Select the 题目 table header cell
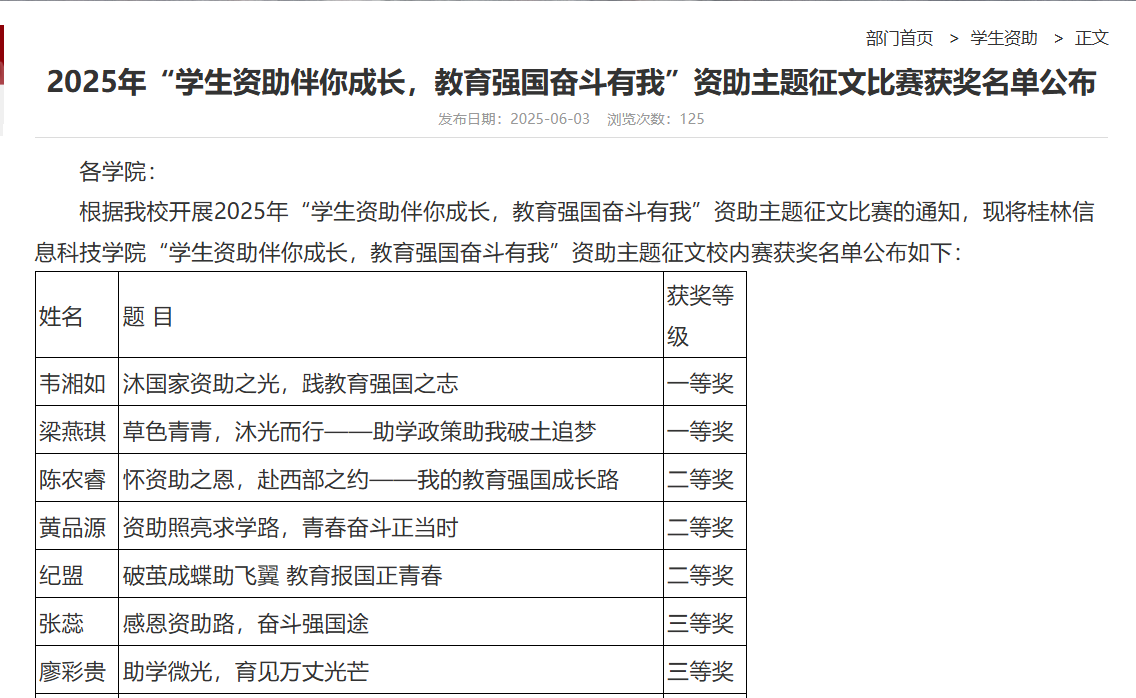The width and height of the screenshot is (1136, 698). [148, 317]
